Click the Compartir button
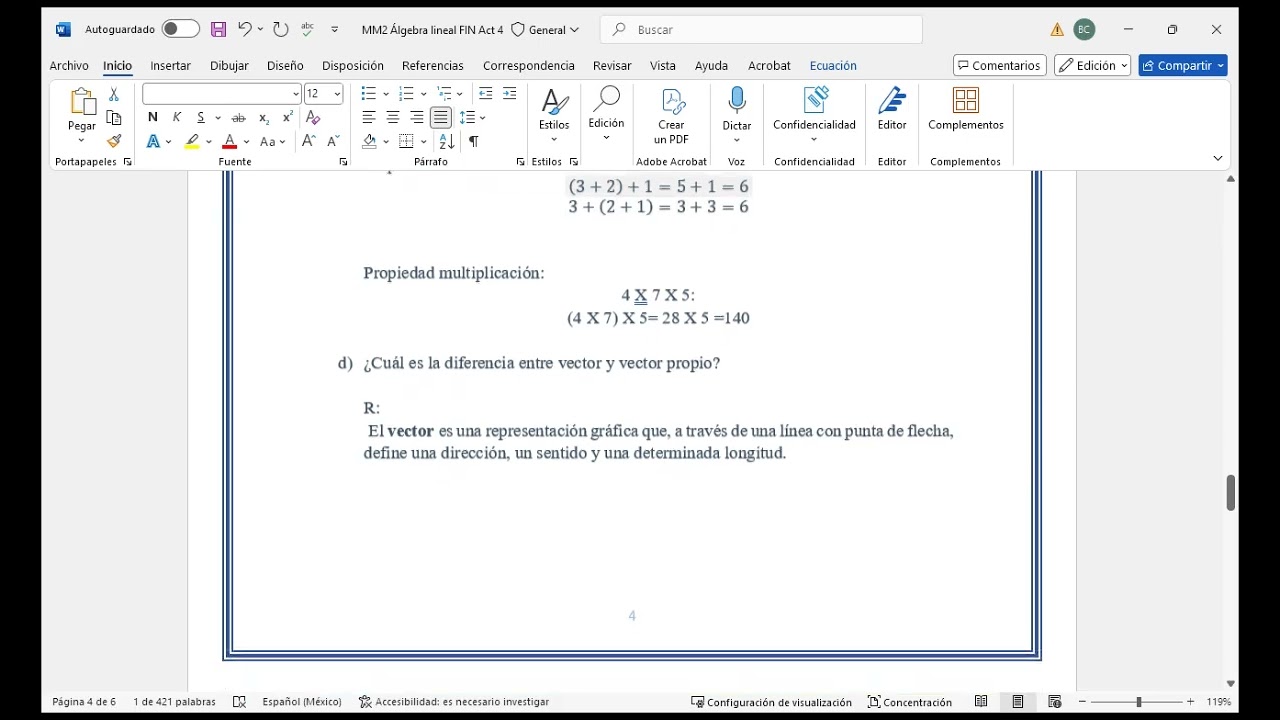1280x720 pixels. 1183,66
